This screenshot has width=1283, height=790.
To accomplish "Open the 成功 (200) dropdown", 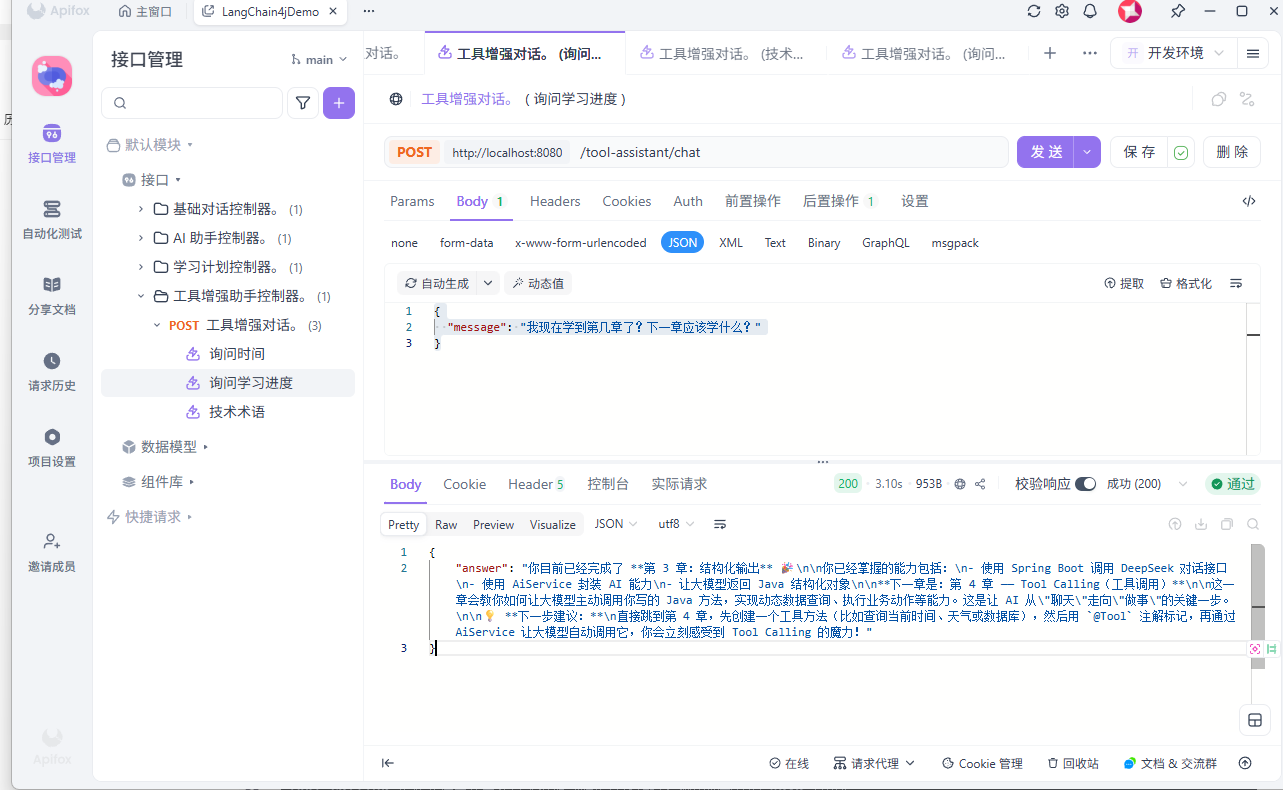I will [1146, 484].
